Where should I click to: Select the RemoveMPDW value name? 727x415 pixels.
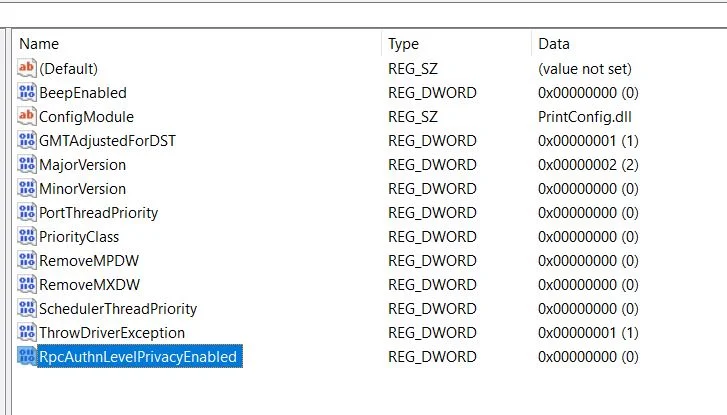89,261
